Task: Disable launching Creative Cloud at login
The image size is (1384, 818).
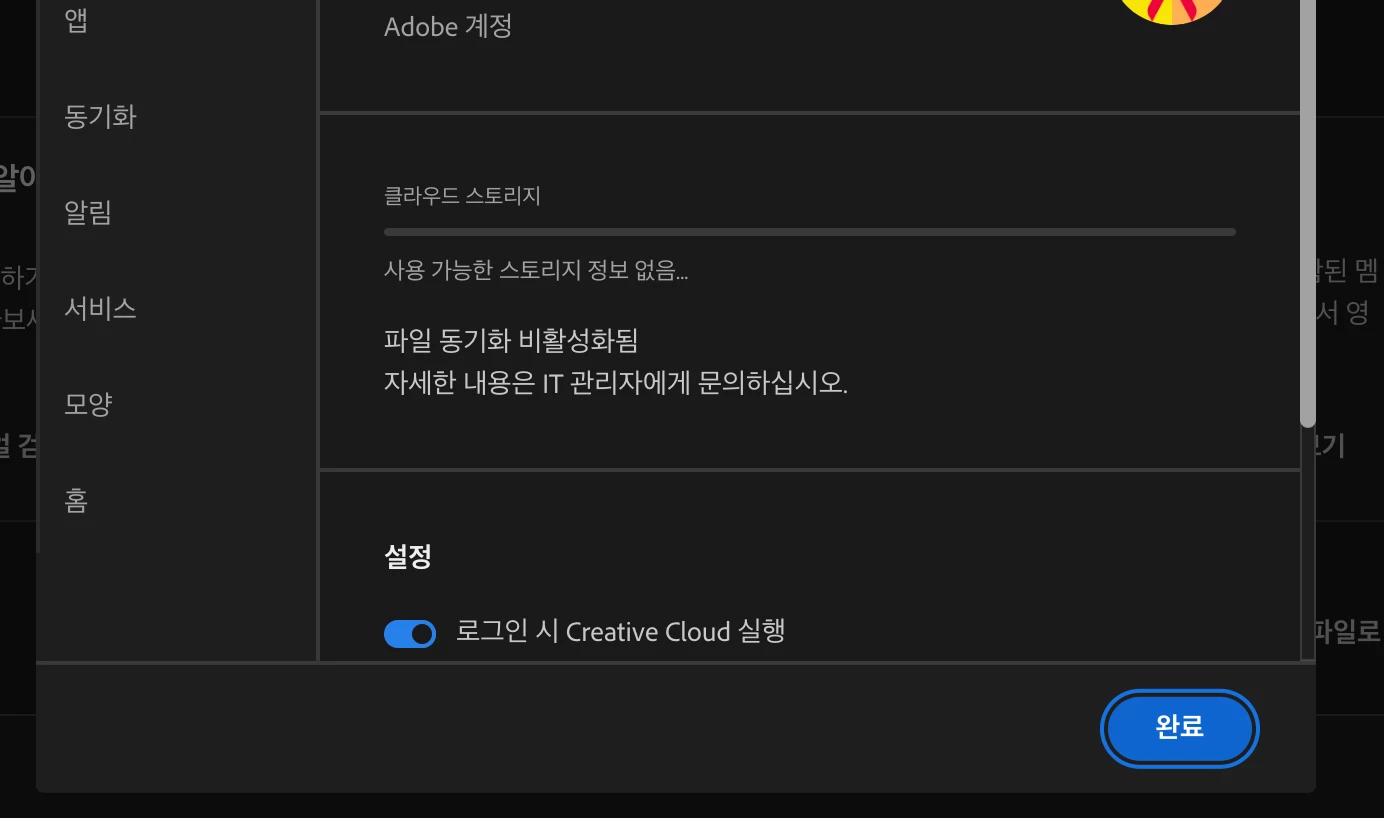Action: (x=410, y=633)
